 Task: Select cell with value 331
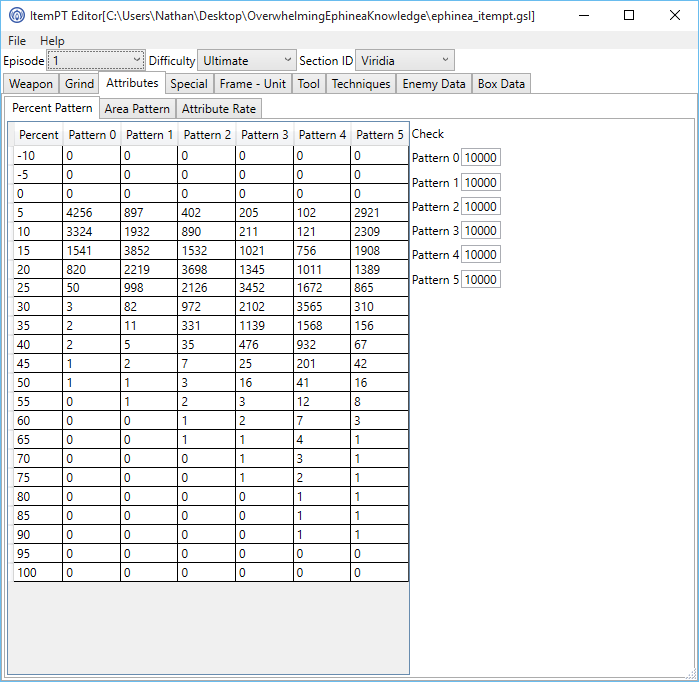tap(206, 326)
